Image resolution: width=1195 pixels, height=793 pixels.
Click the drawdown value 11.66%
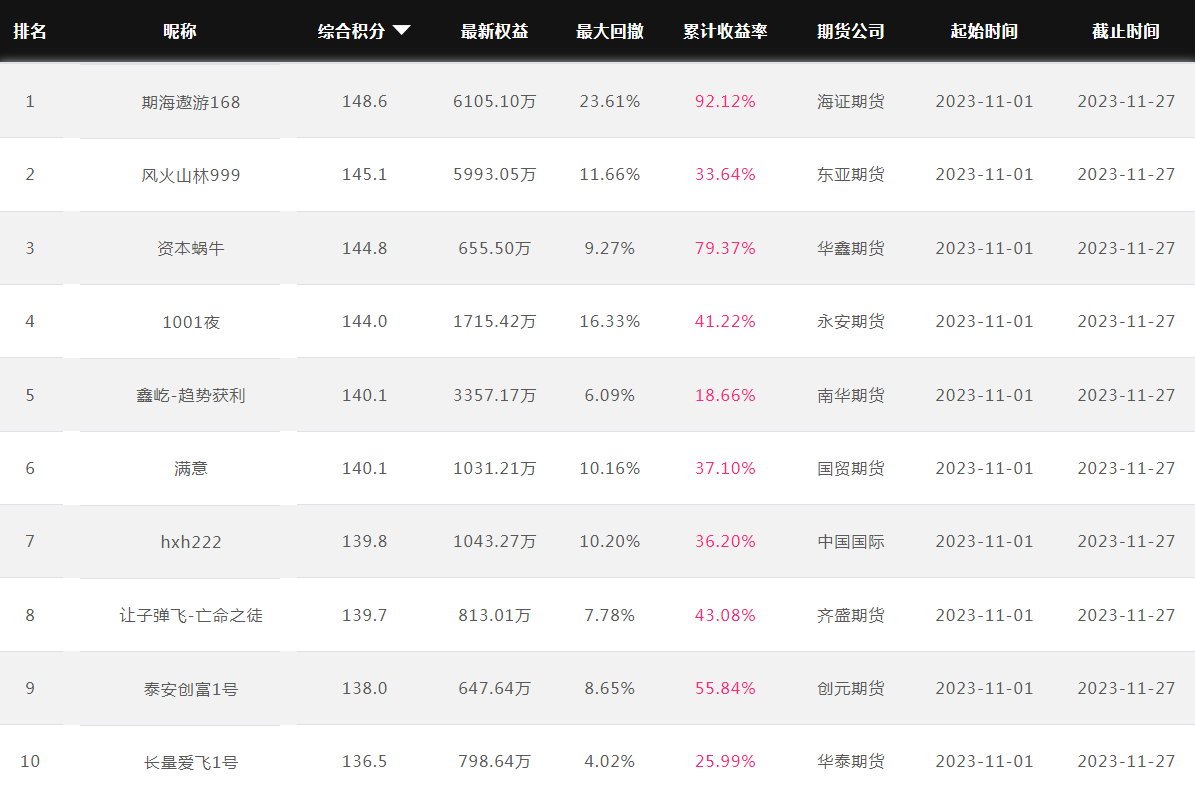[x=610, y=174]
